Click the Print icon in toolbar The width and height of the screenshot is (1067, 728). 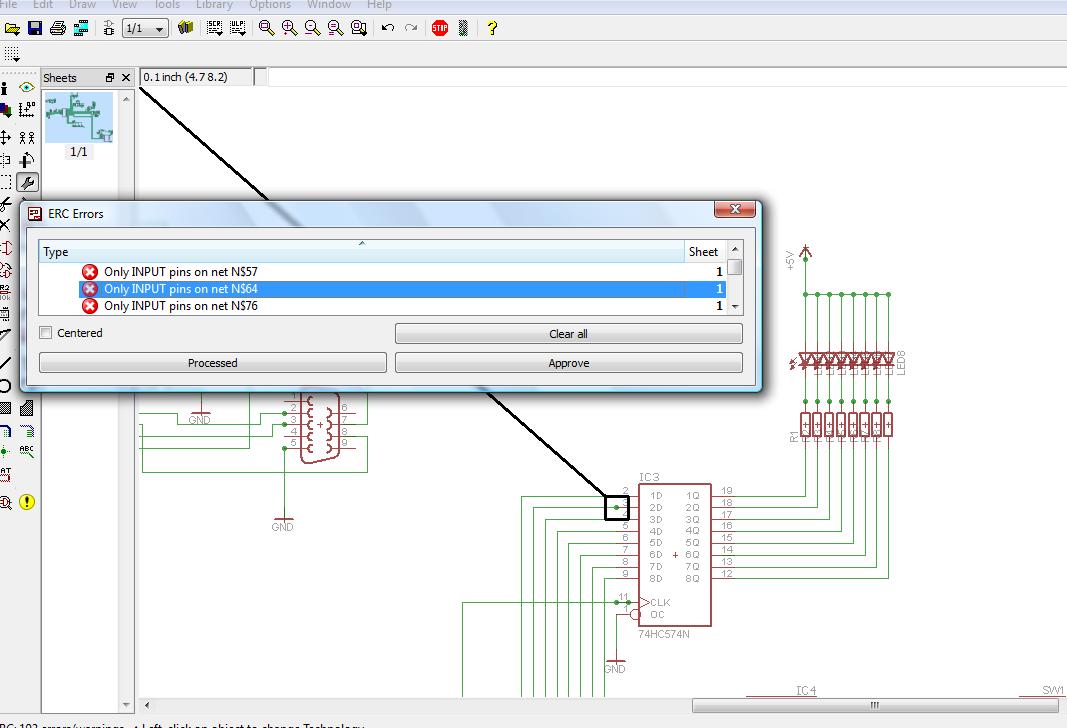click(59, 28)
